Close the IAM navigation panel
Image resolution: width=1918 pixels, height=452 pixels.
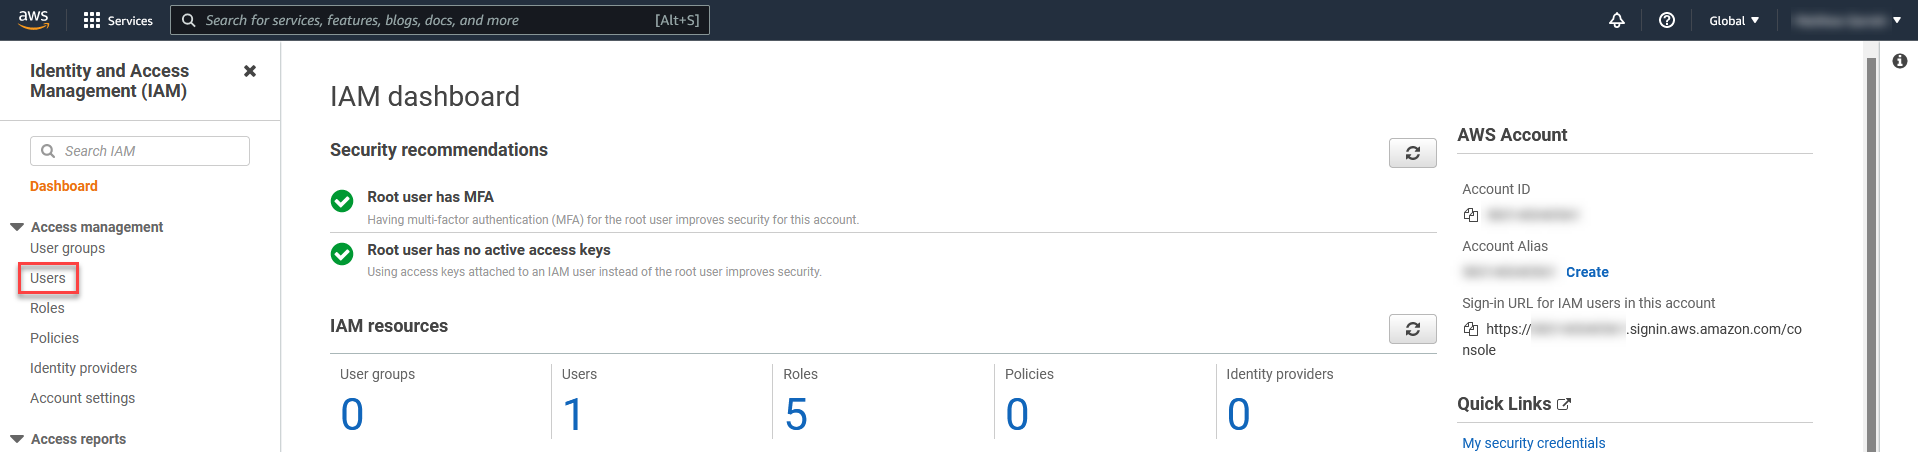[250, 71]
